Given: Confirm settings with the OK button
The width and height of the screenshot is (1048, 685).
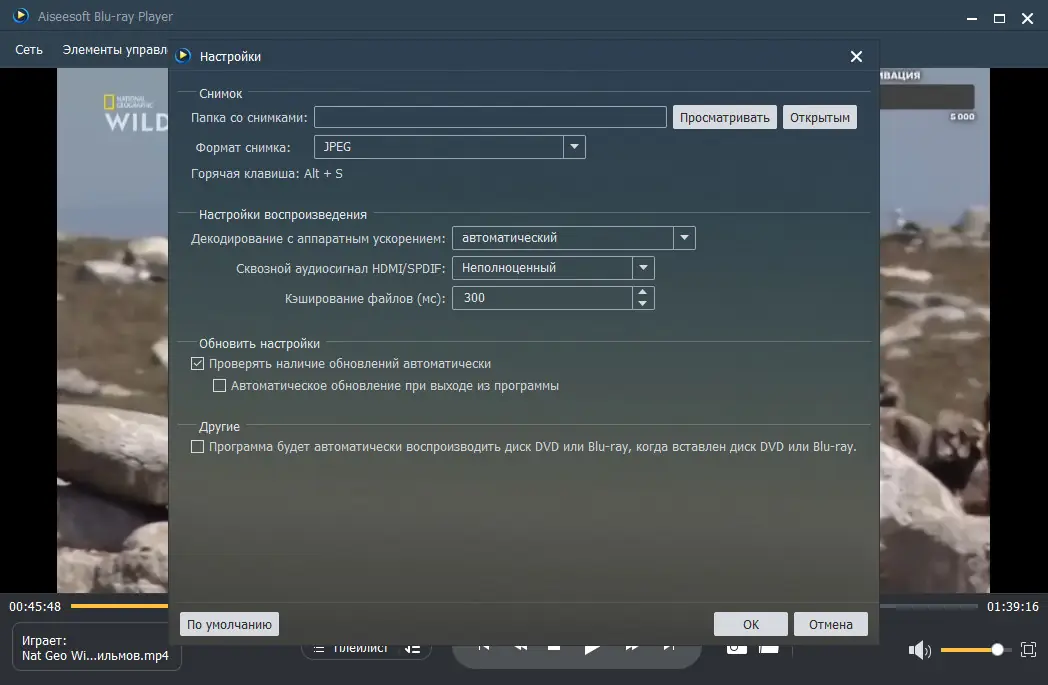Looking at the screenshot, I should [751, 624].
